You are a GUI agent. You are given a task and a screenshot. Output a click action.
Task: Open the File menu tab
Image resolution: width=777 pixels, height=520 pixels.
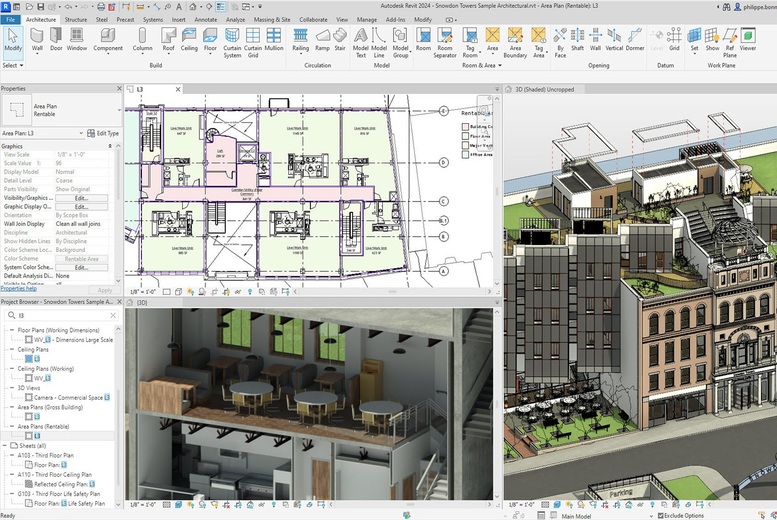click(x=10, y=19)
